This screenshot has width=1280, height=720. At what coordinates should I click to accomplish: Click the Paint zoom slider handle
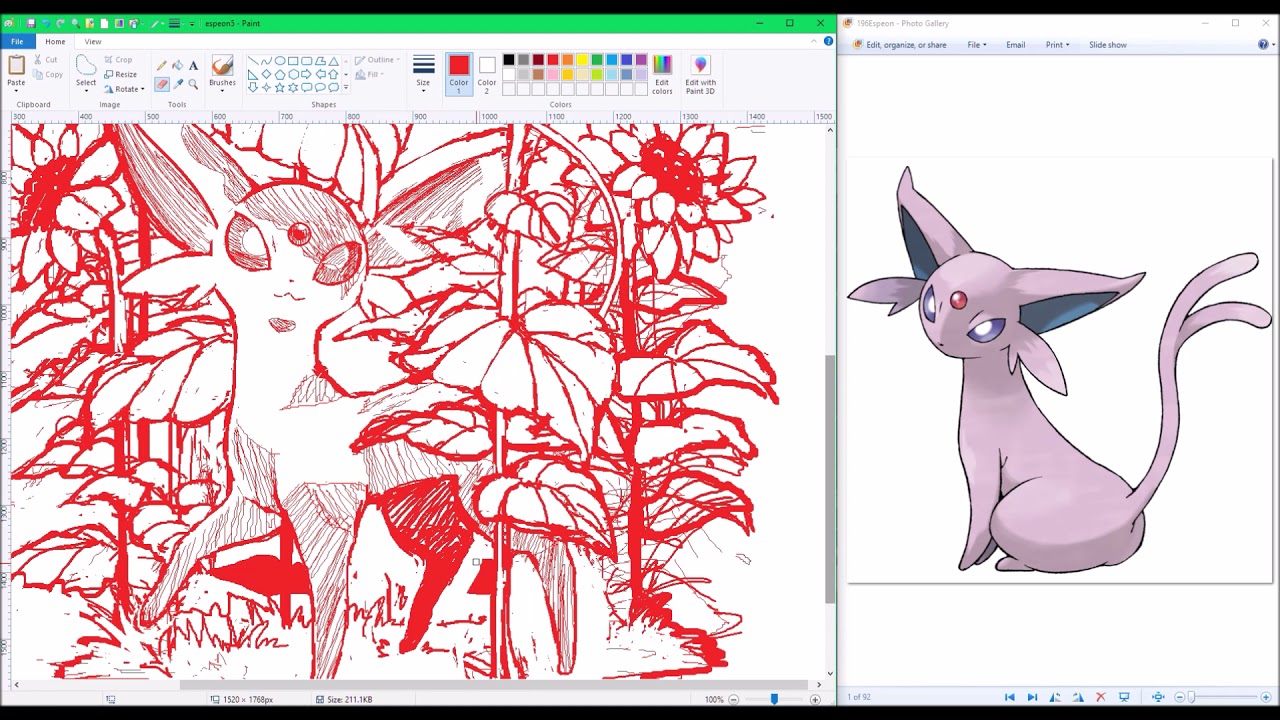point(774,699)
